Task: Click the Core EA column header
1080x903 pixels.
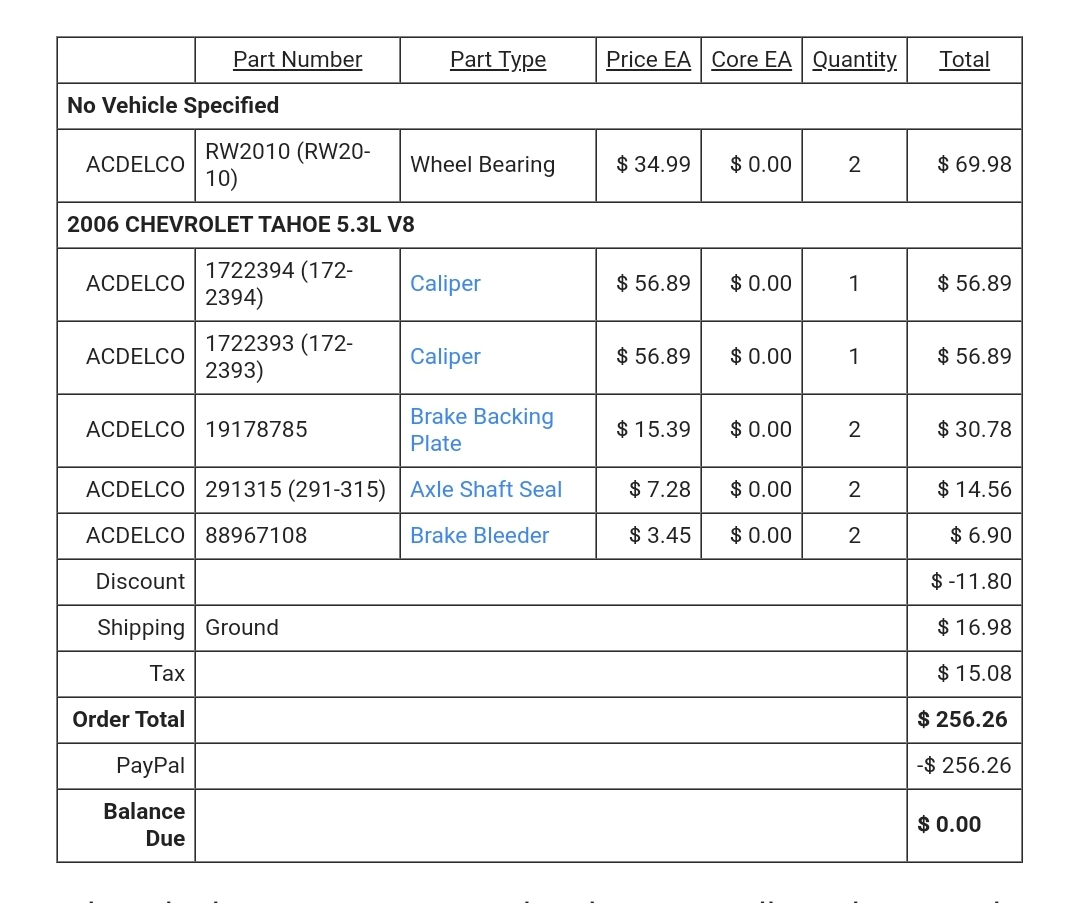Action: click(x=751, y=60)
